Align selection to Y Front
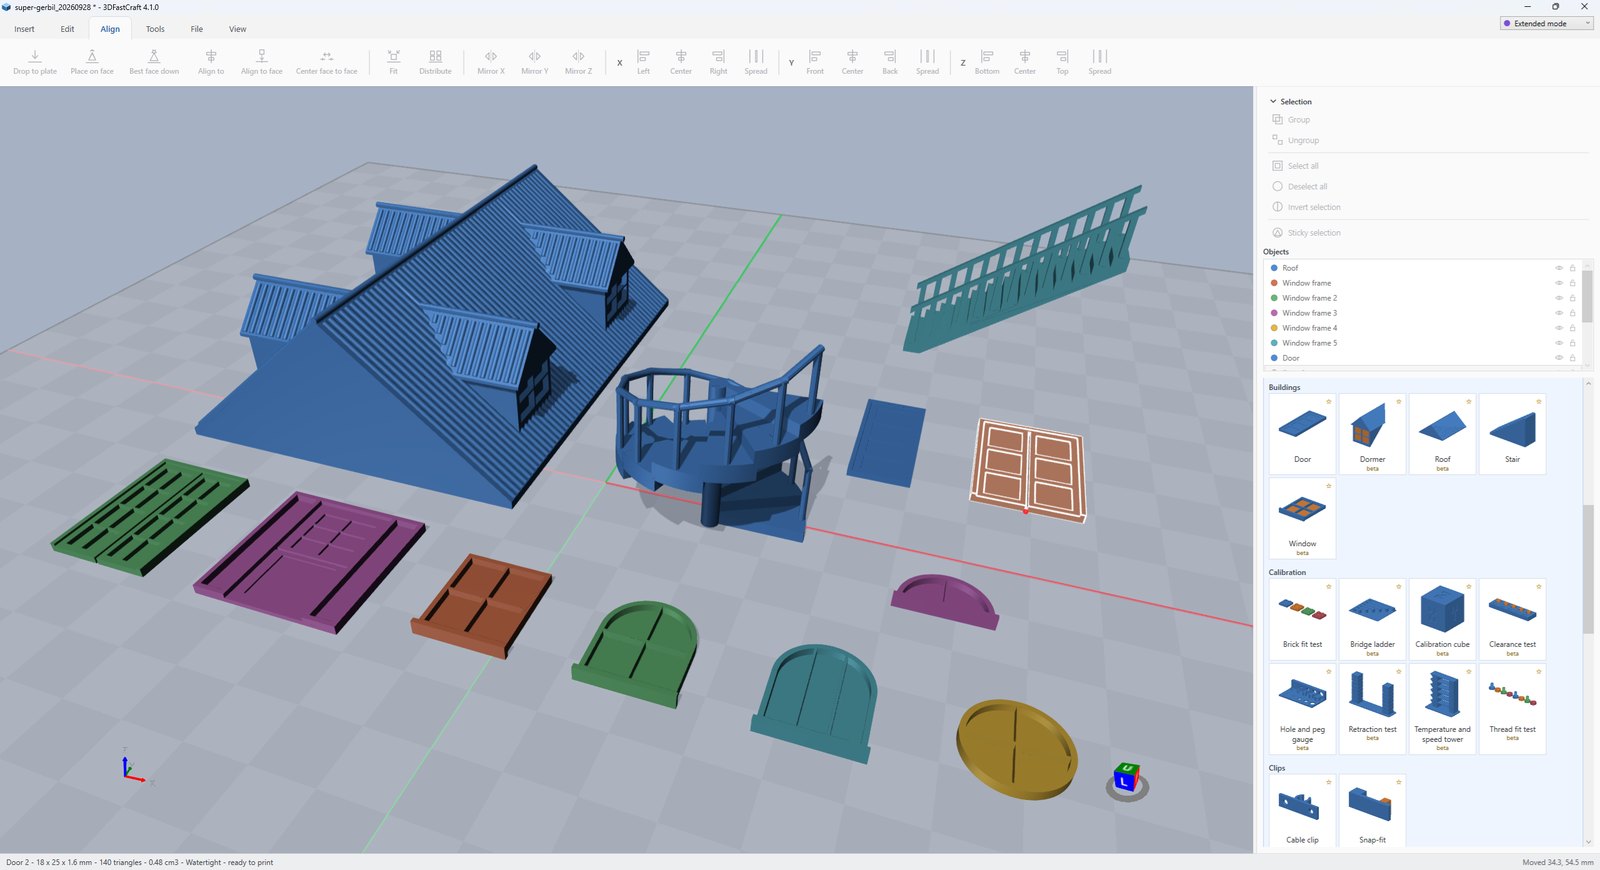The width and height of the screenshot is (1600, 870). pos(815,62)
